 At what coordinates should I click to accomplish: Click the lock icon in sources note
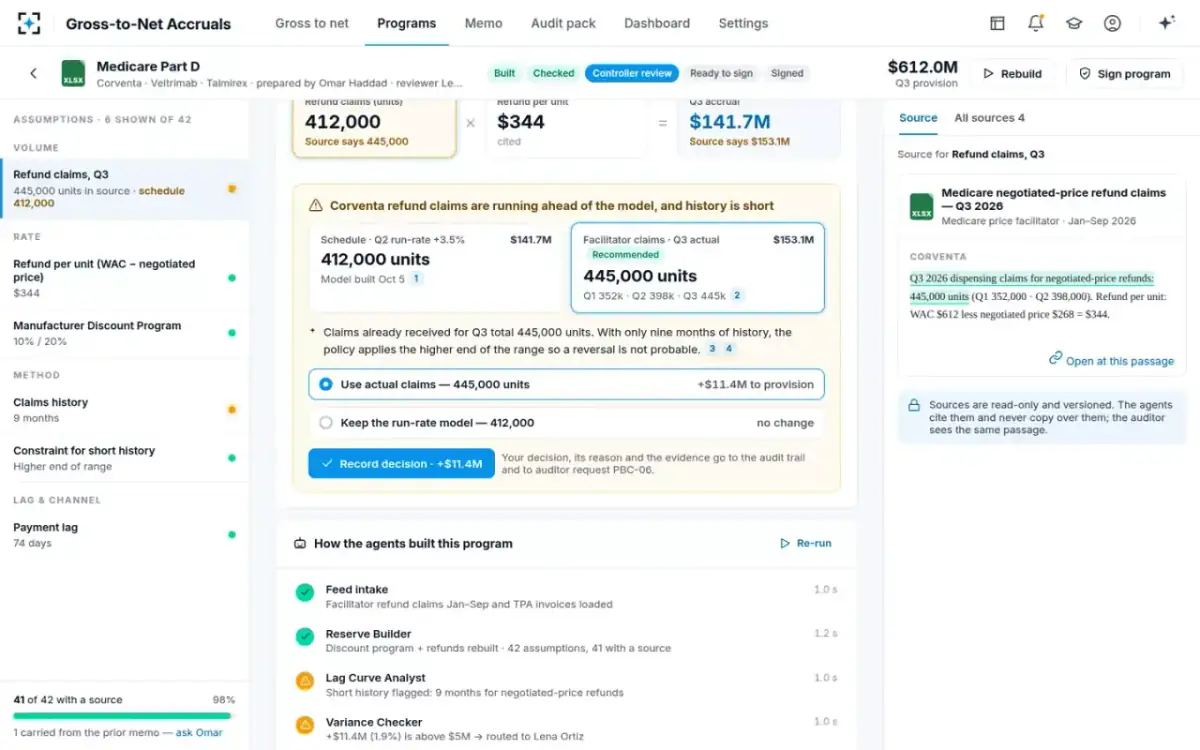tap(913, 406)
